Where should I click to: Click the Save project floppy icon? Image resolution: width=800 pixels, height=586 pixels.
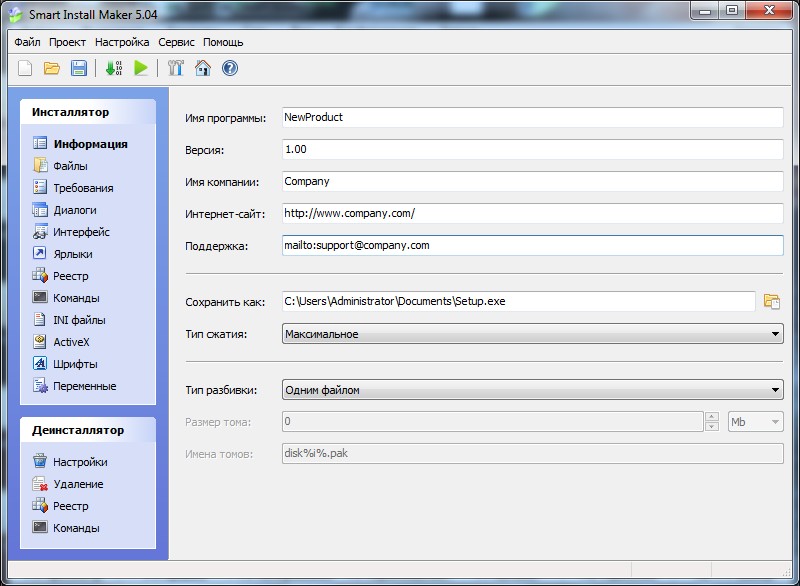[x=78, y=68]
